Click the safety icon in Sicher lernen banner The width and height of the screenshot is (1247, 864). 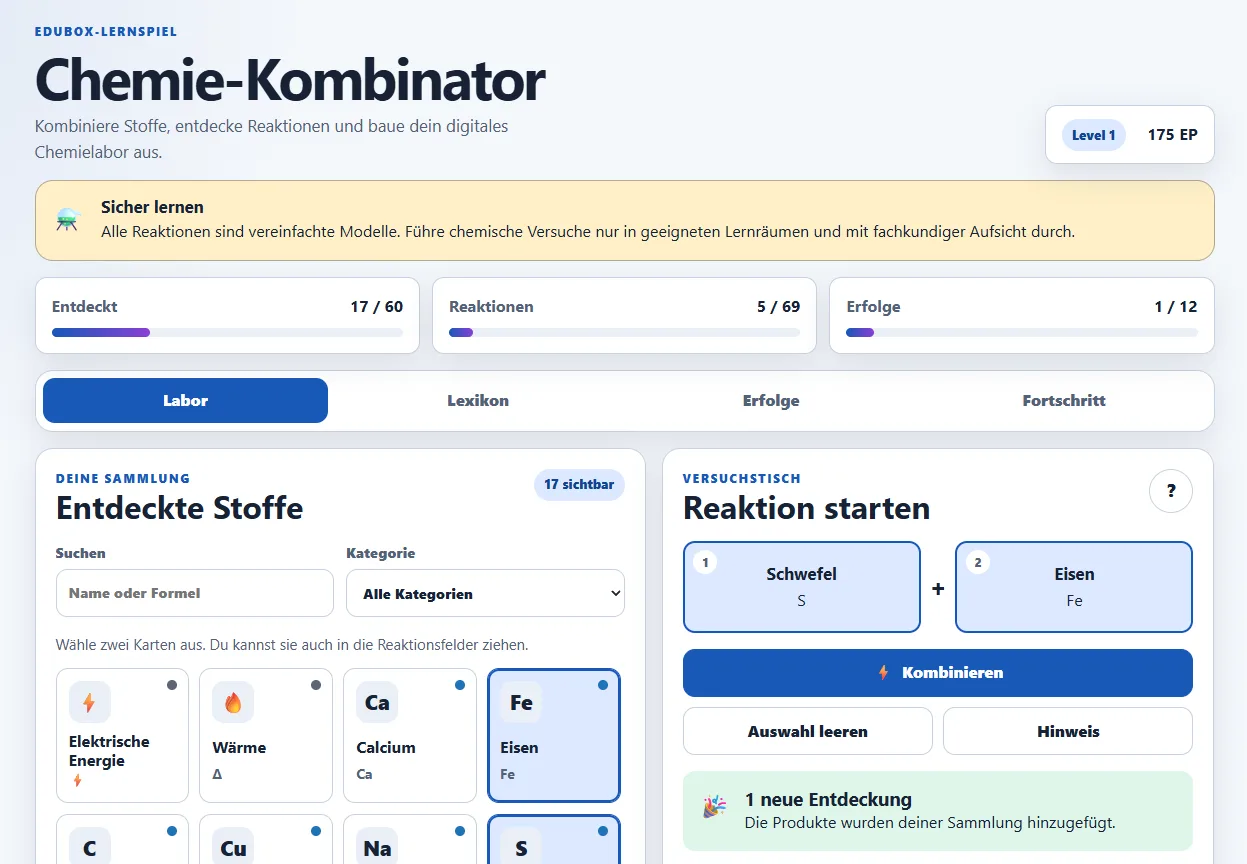pyautogui.click(x=69, y=220)
